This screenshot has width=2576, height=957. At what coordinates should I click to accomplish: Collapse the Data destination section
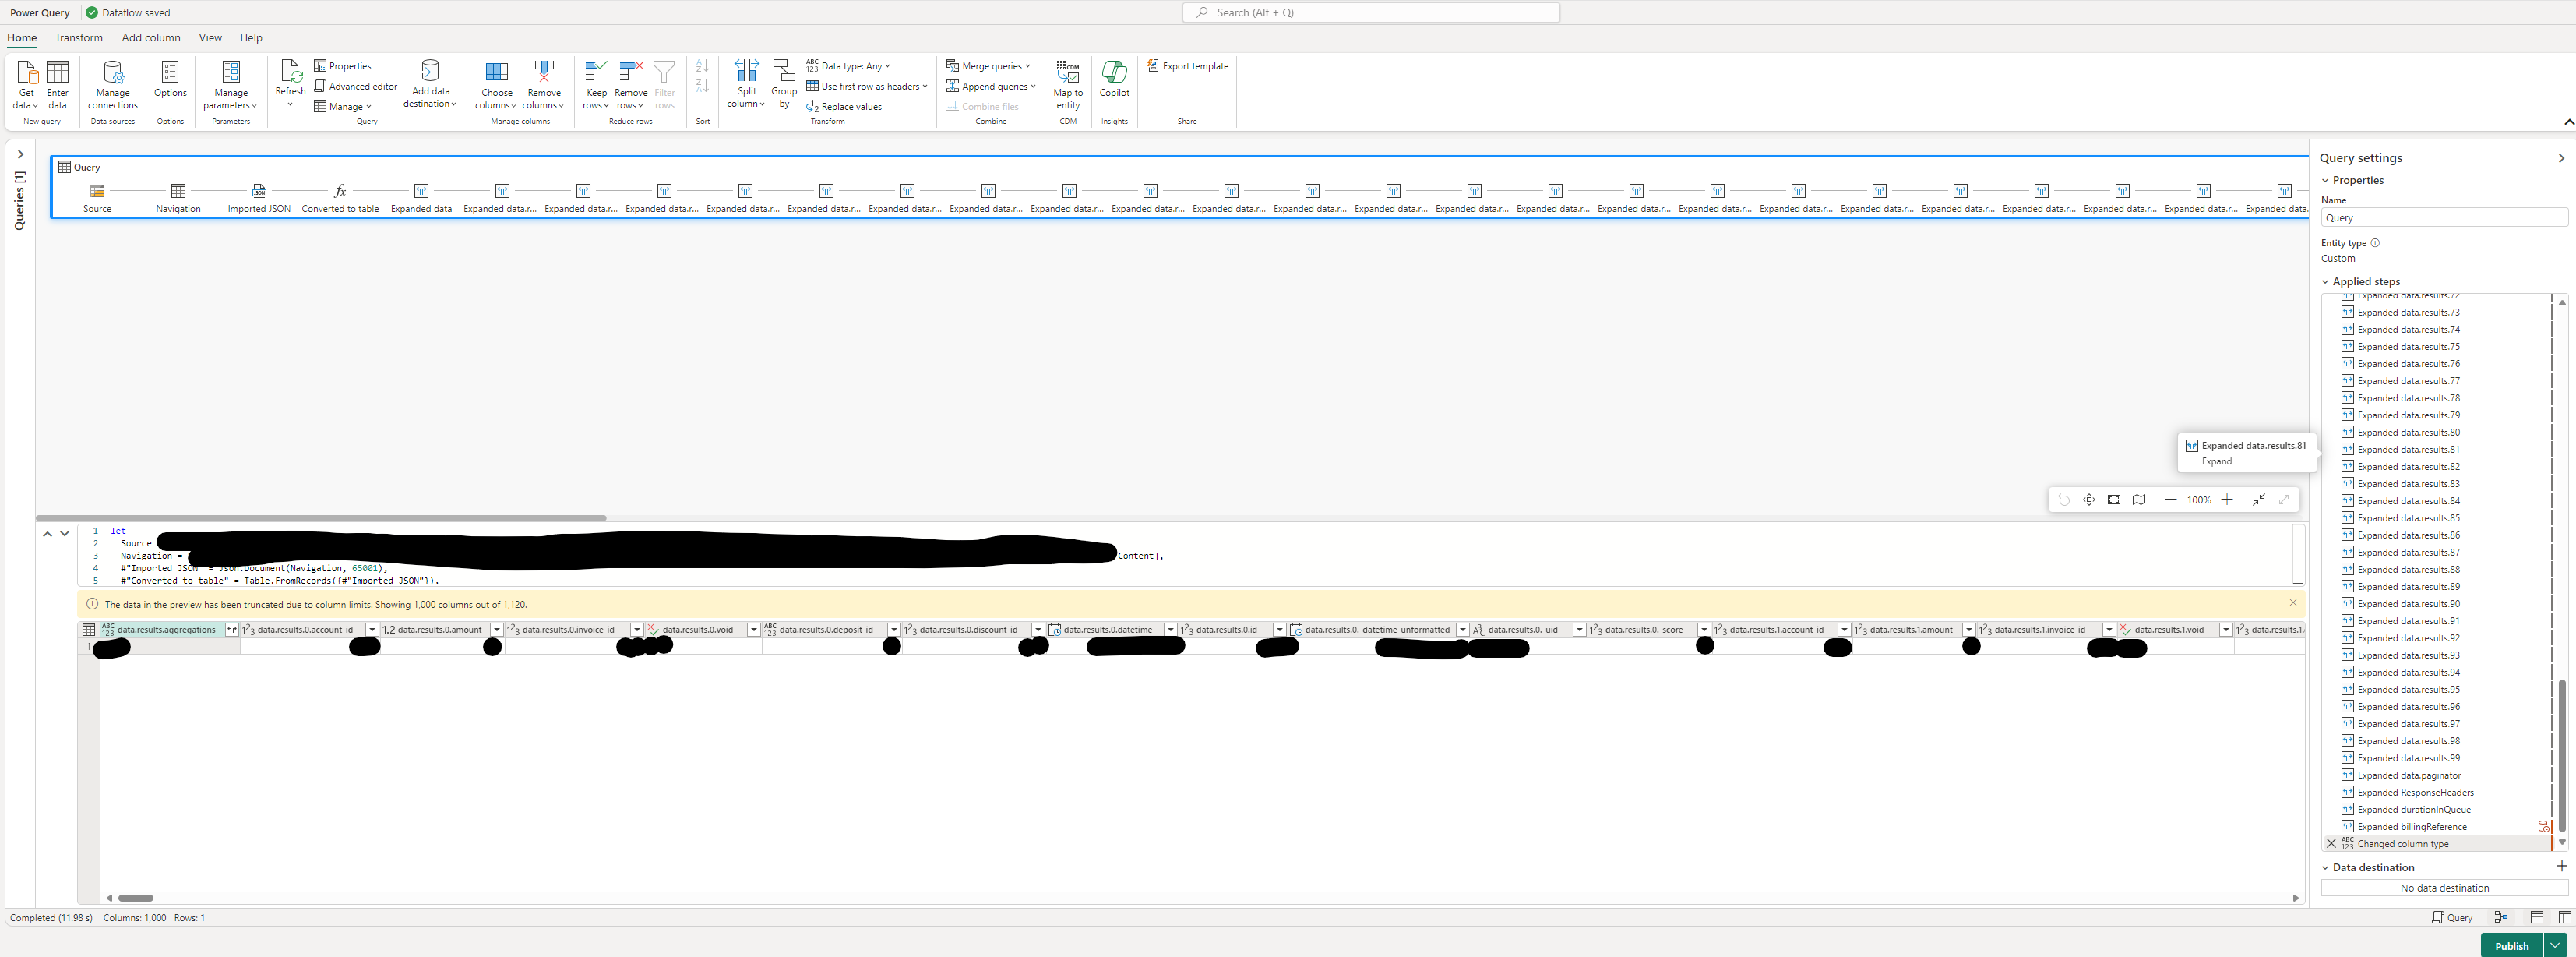click(2325, 868)
